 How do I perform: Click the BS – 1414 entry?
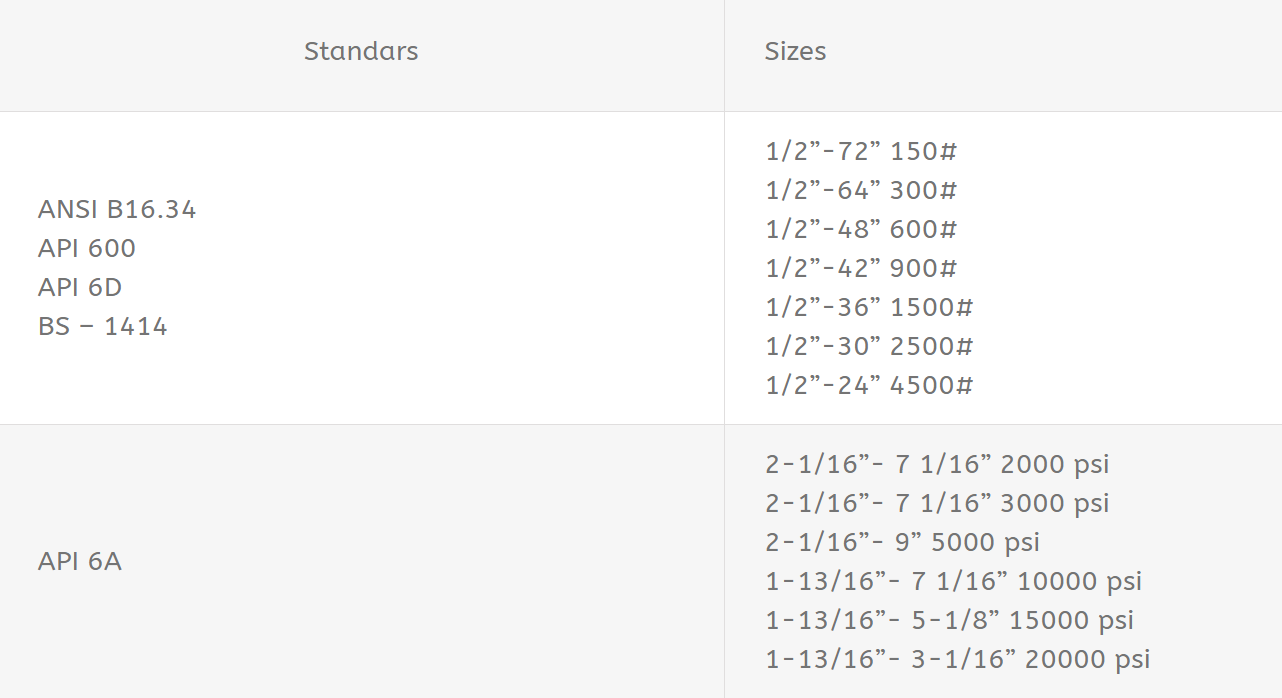[x=103, y=326]
